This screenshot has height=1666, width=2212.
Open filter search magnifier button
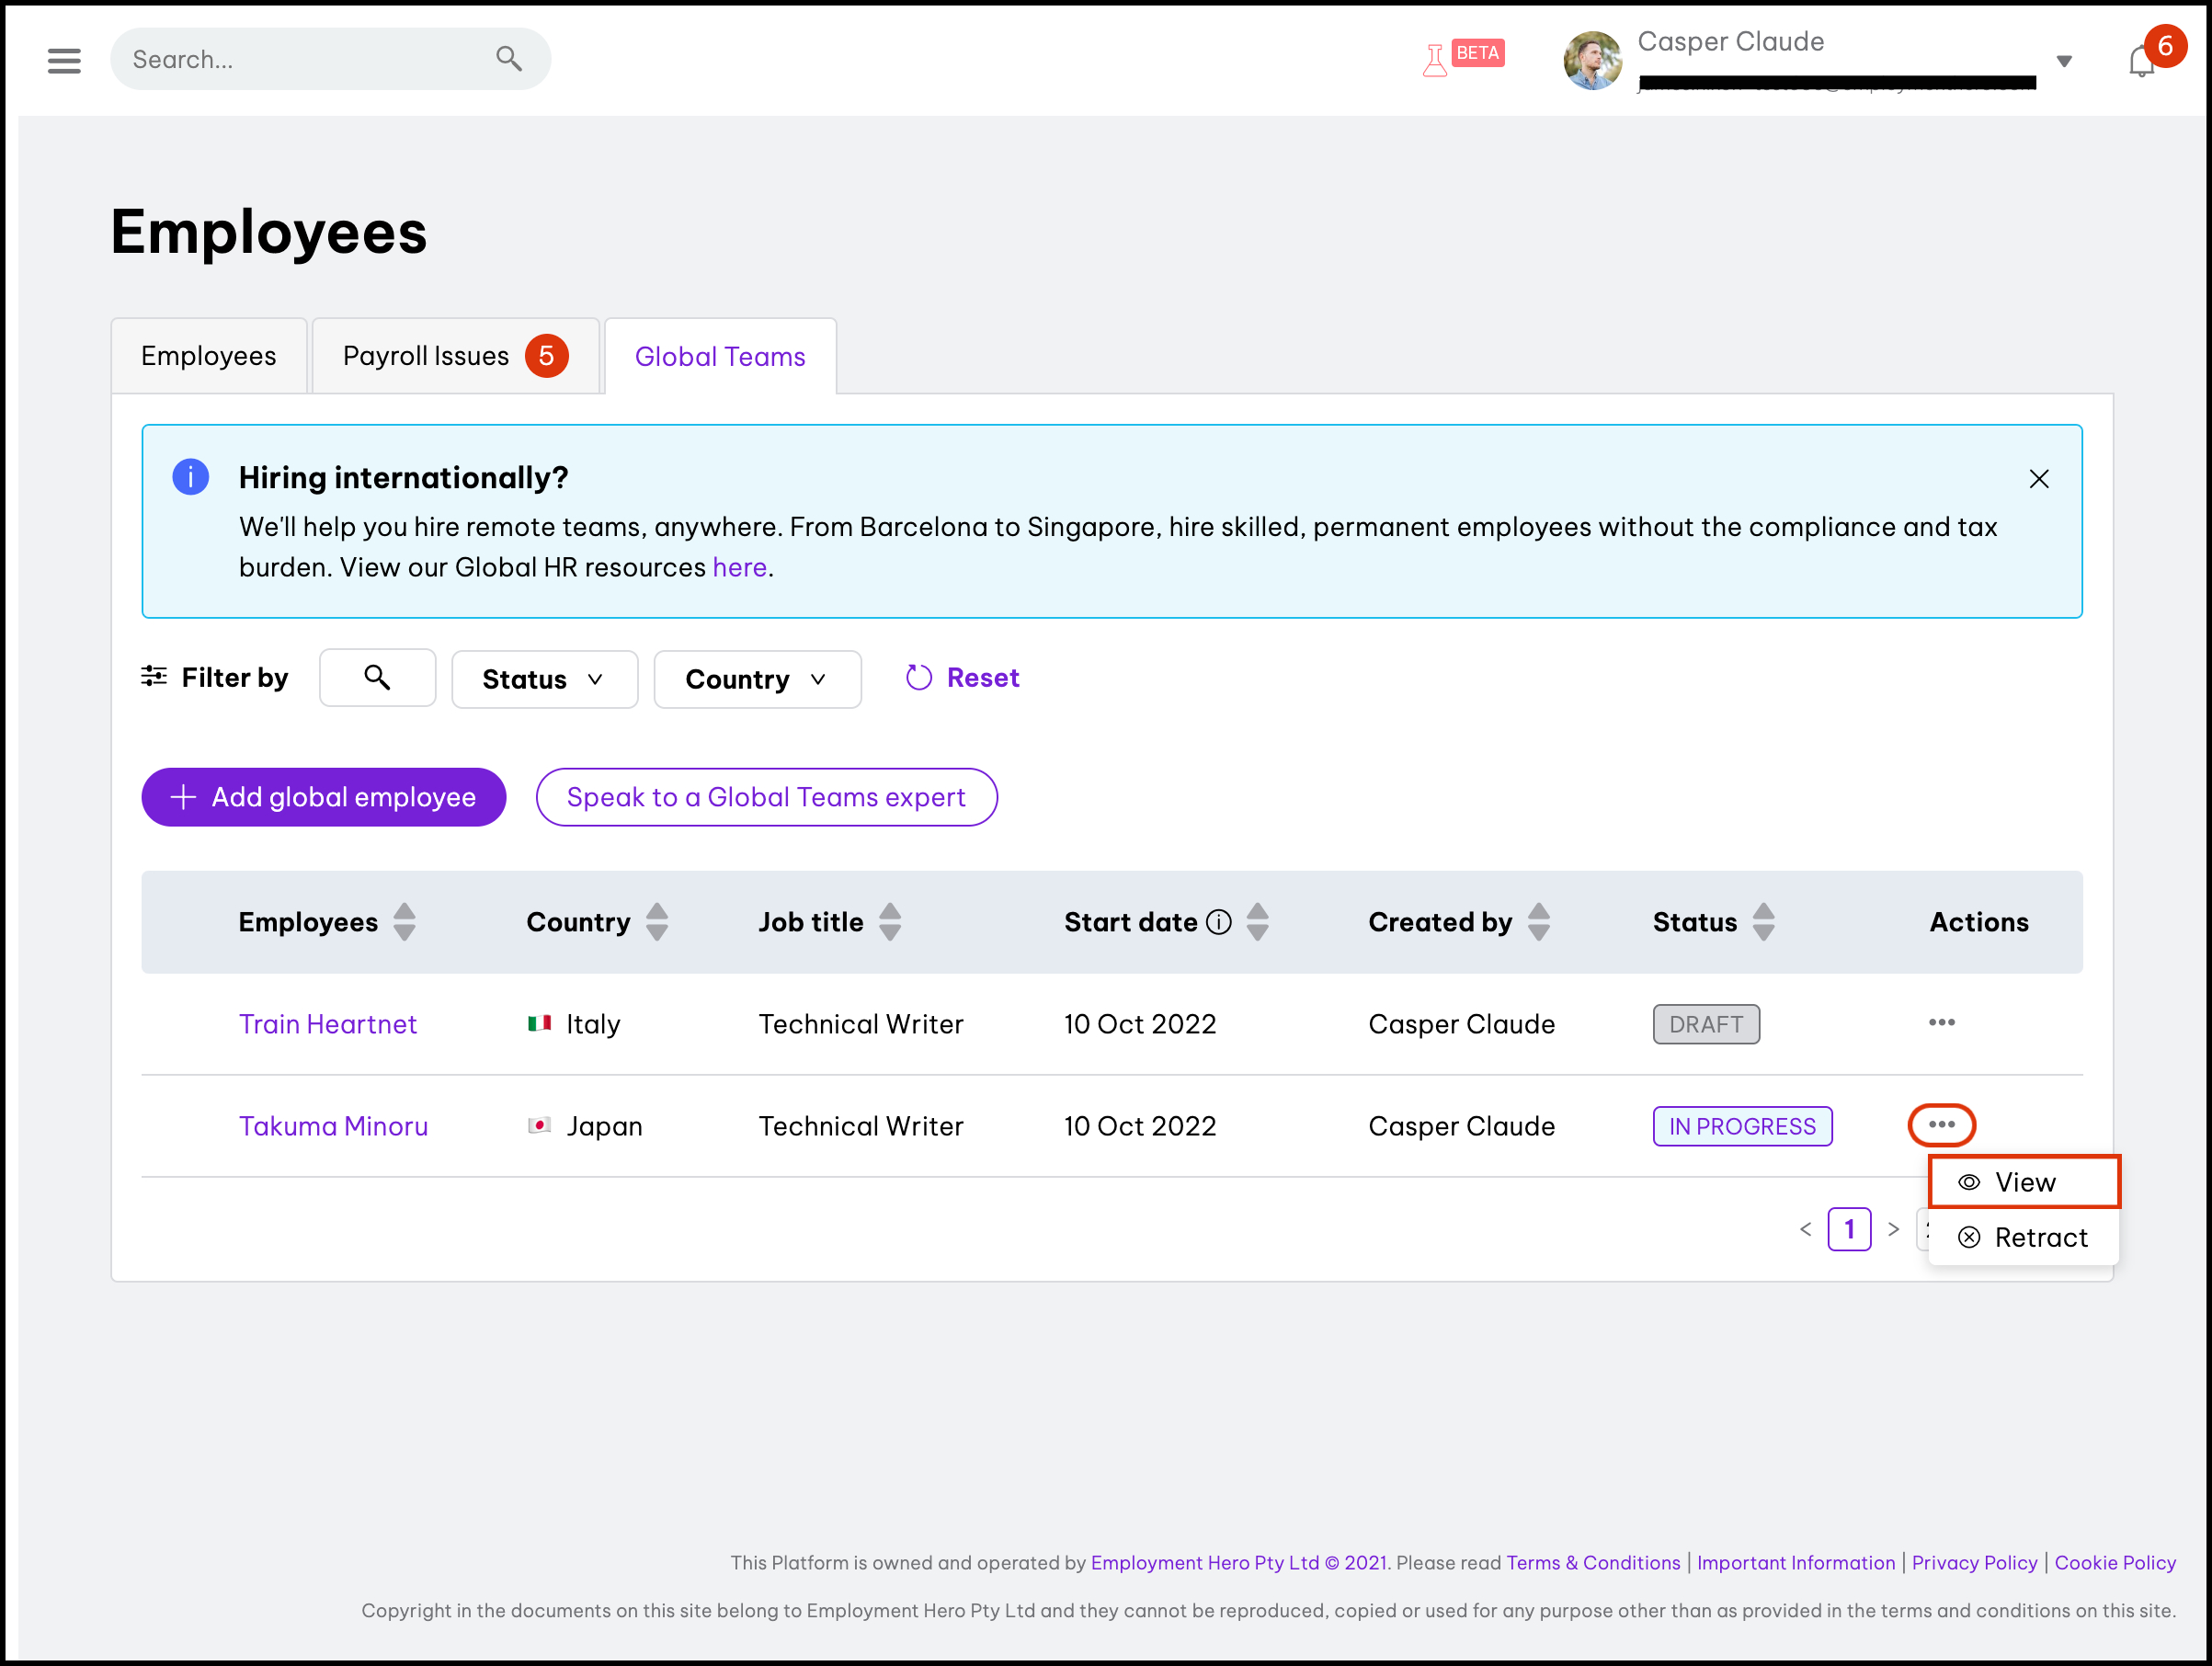tap(377, 678)
